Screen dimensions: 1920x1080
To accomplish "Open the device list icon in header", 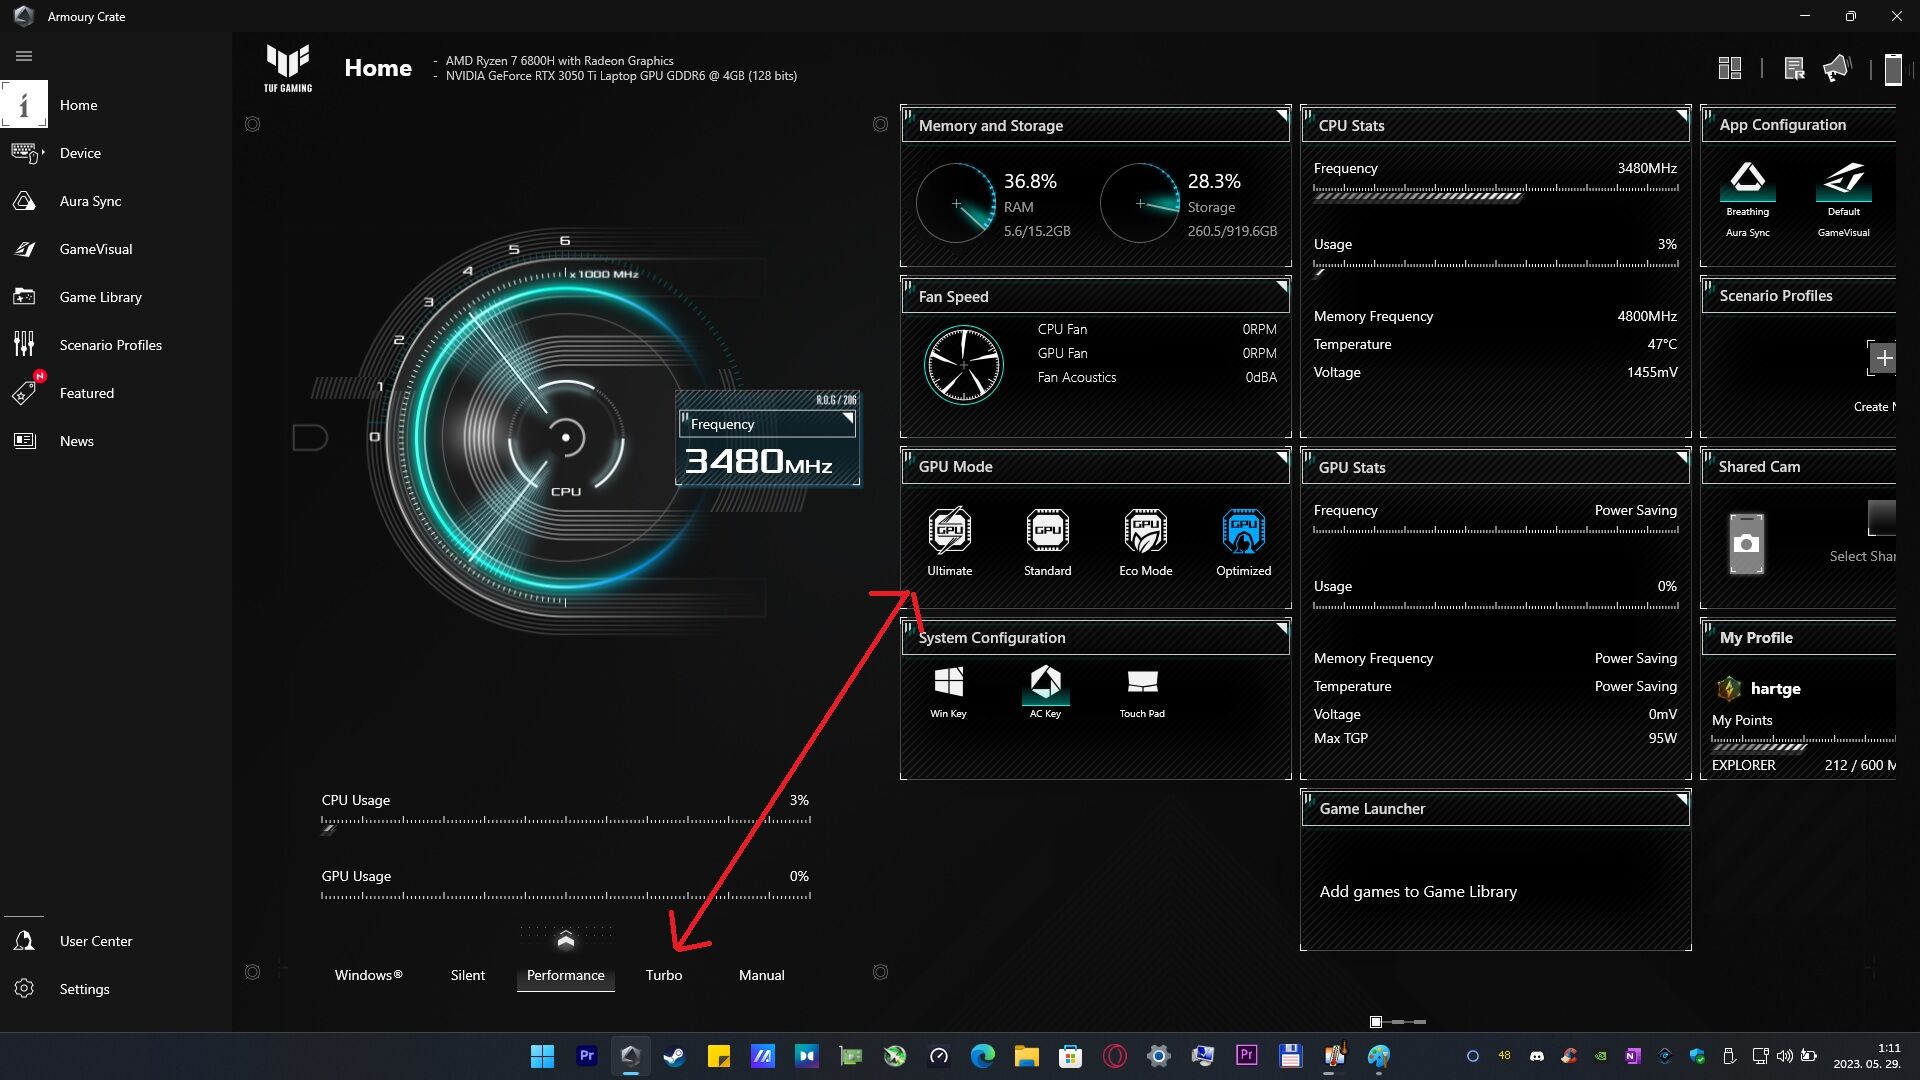I will coord(1793,68).
